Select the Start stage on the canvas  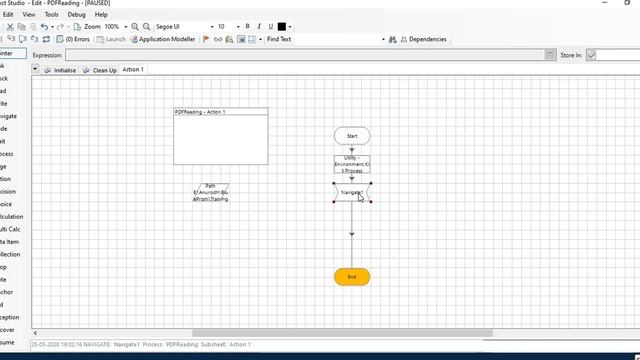click(352, 136)
